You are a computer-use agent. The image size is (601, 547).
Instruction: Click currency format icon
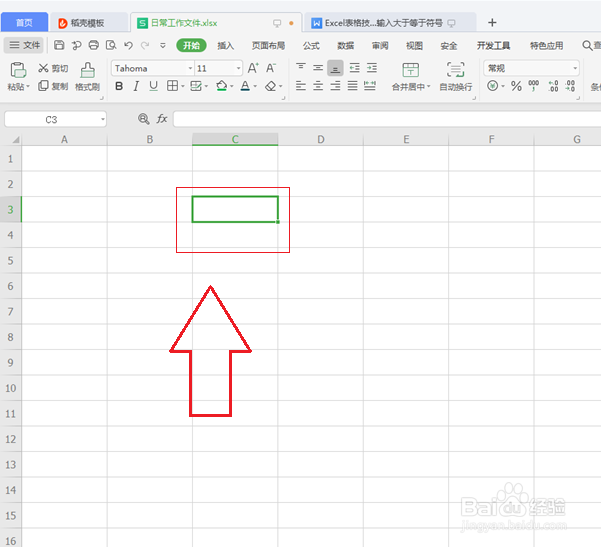pyautogui.click(x=493, y=86)
